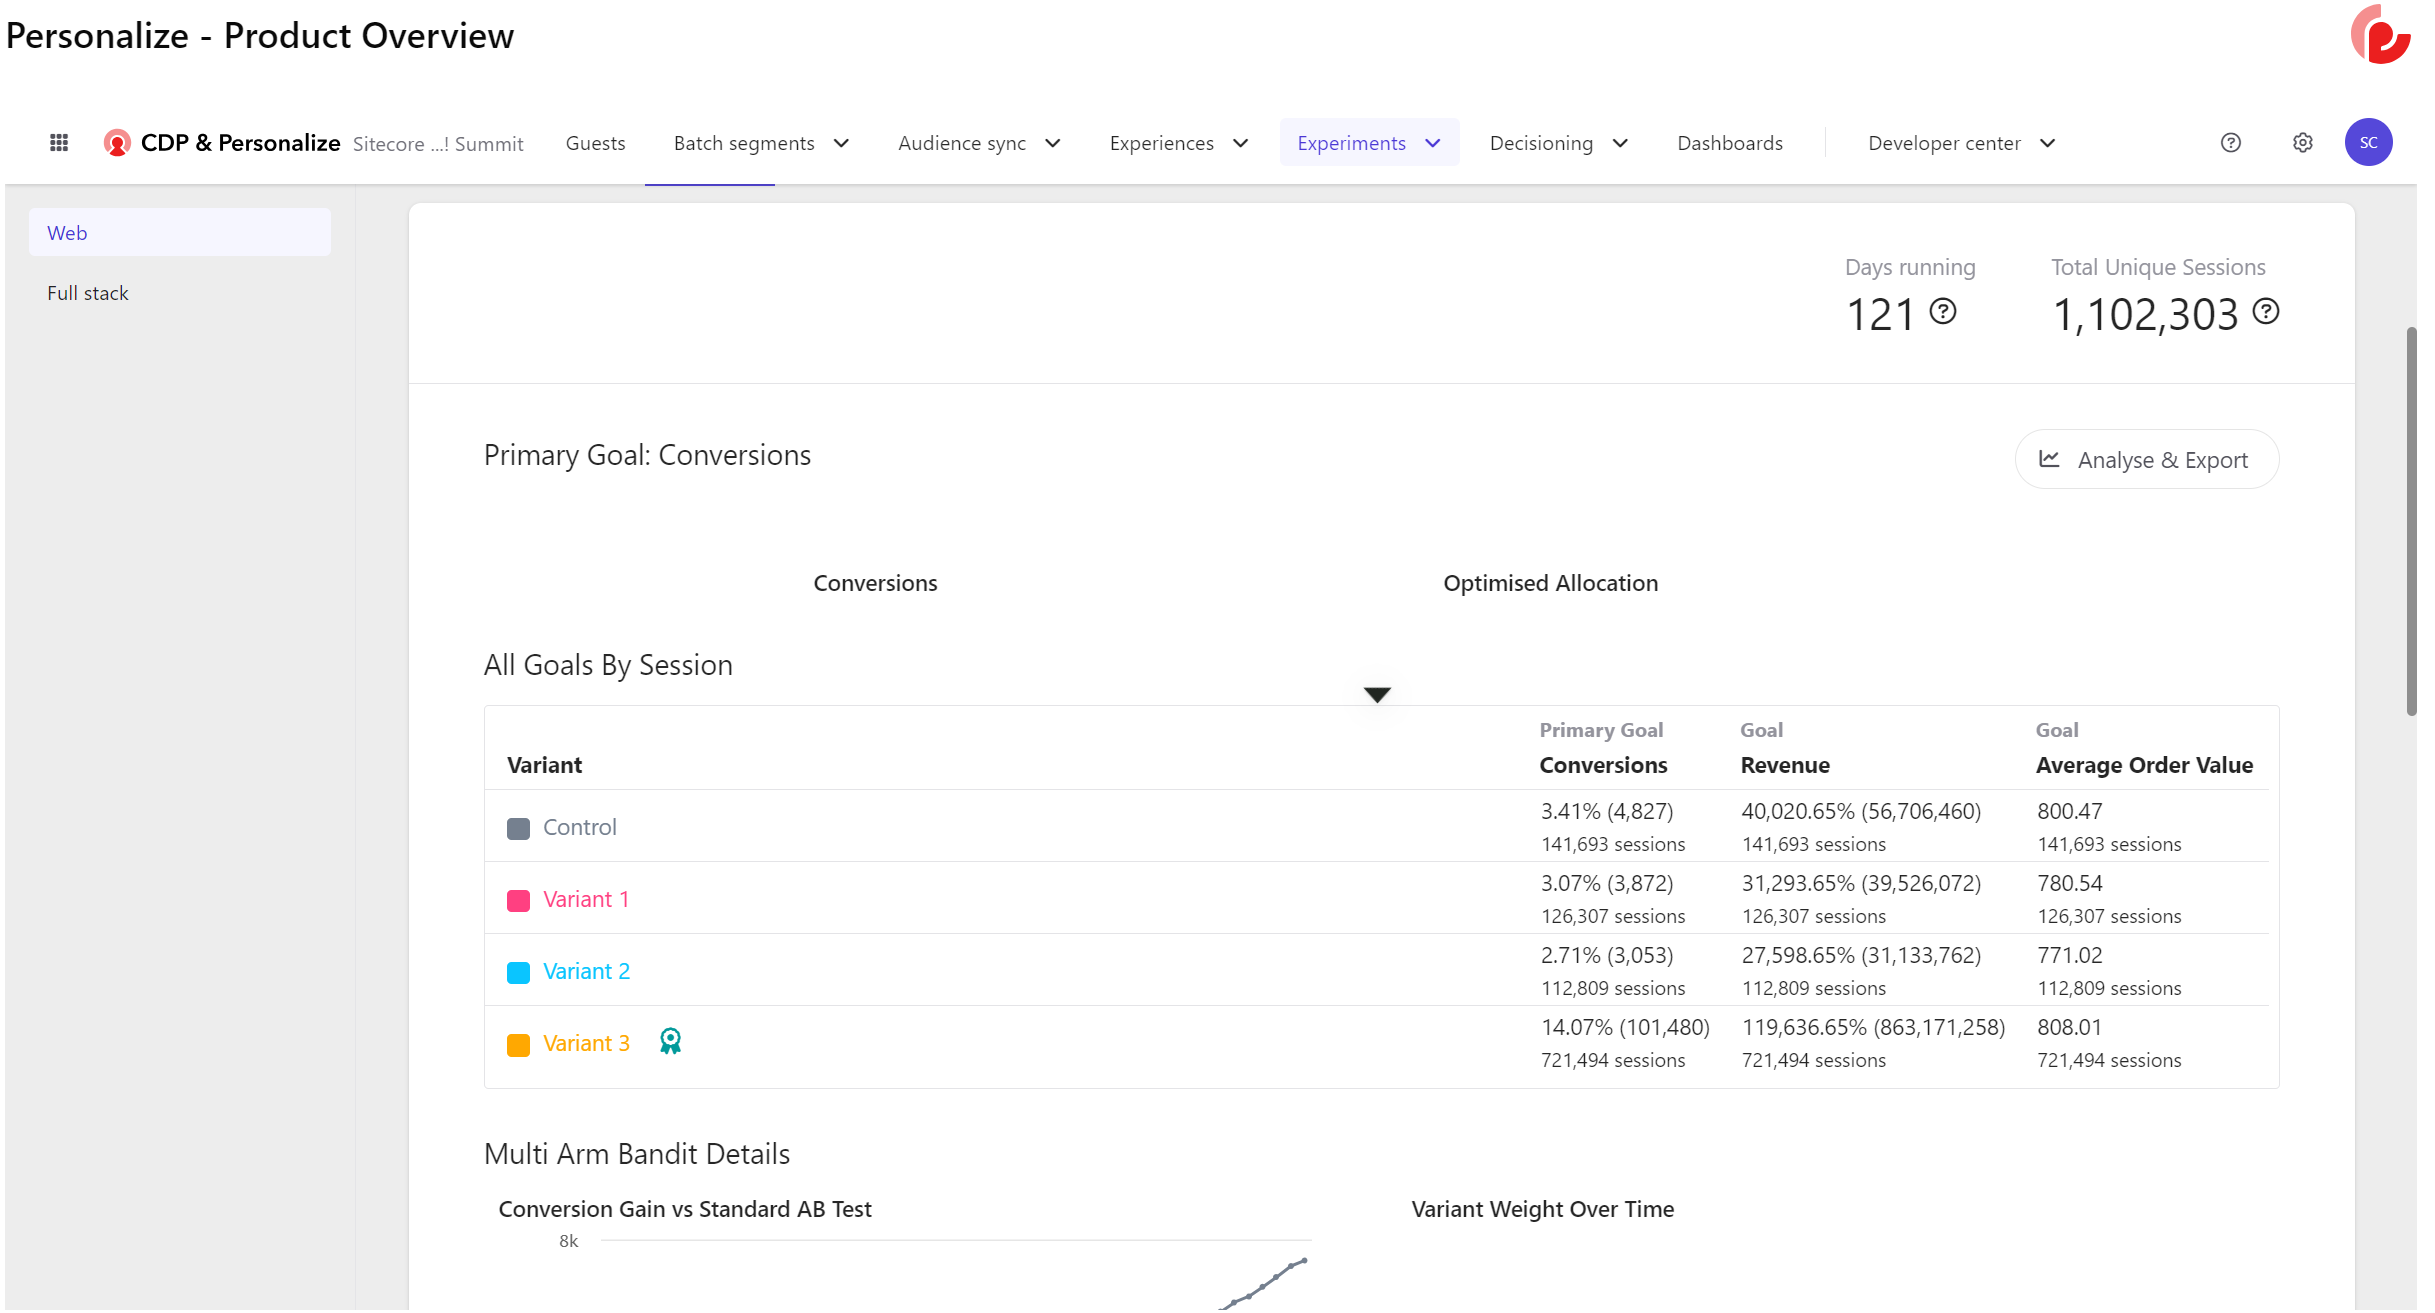
Task: Open the settings gear icon
Action: (x=2302, y=143)
